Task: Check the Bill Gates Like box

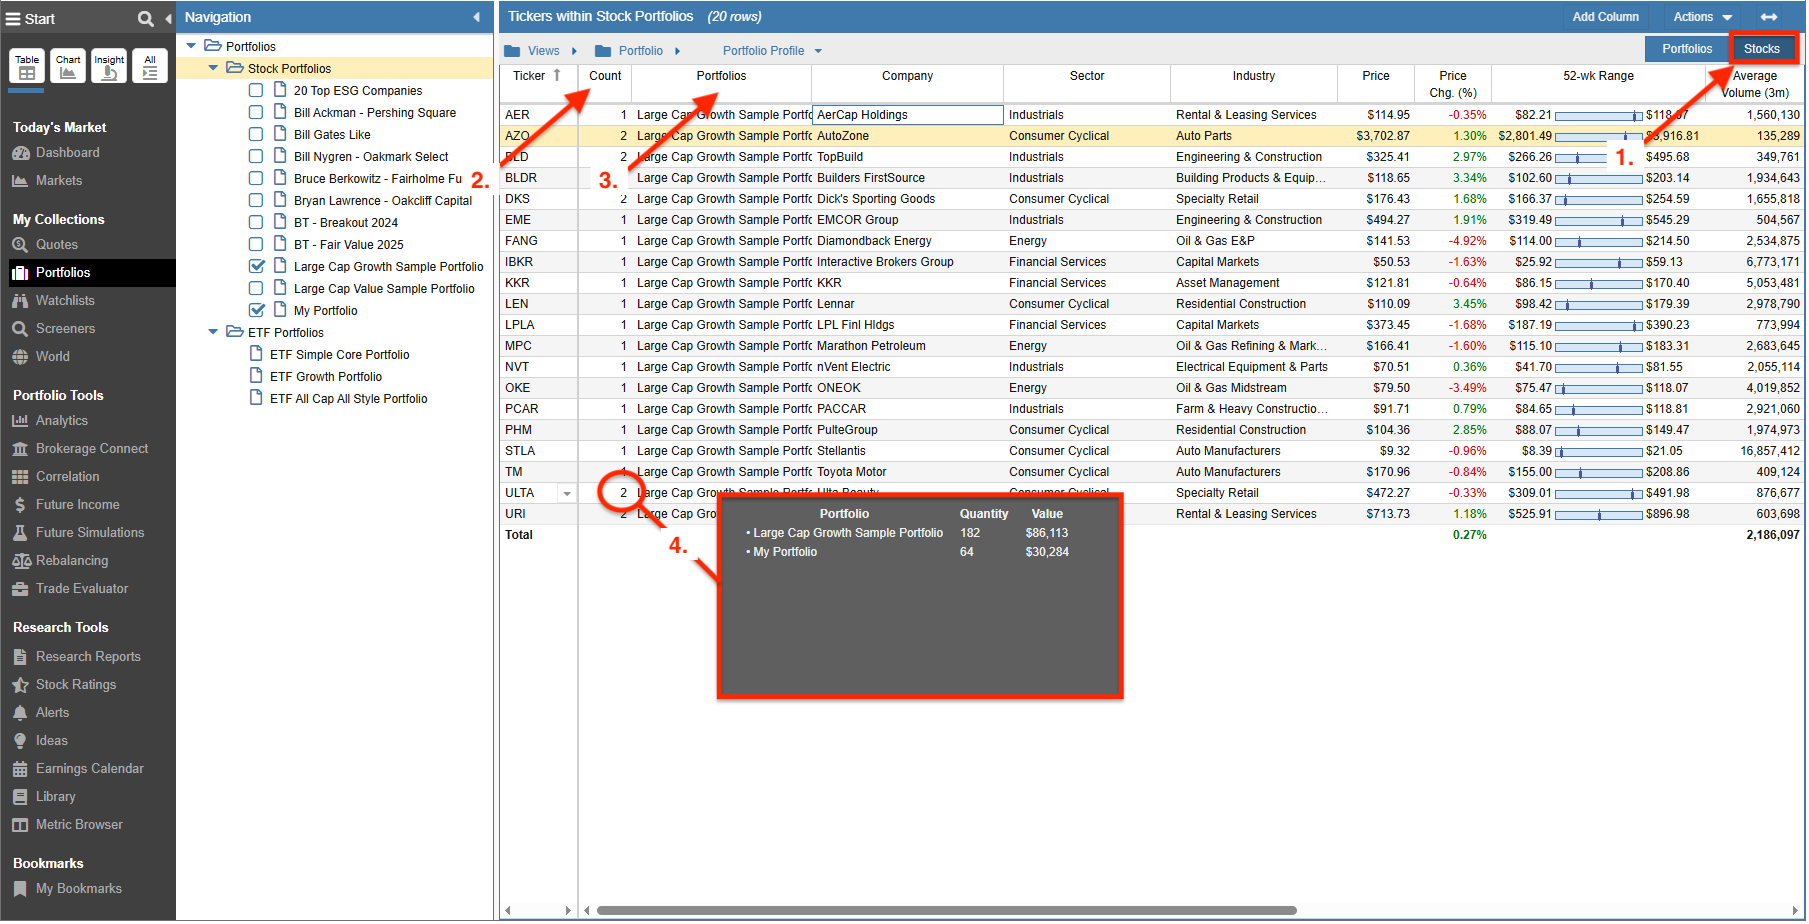Action: point(256,134)
